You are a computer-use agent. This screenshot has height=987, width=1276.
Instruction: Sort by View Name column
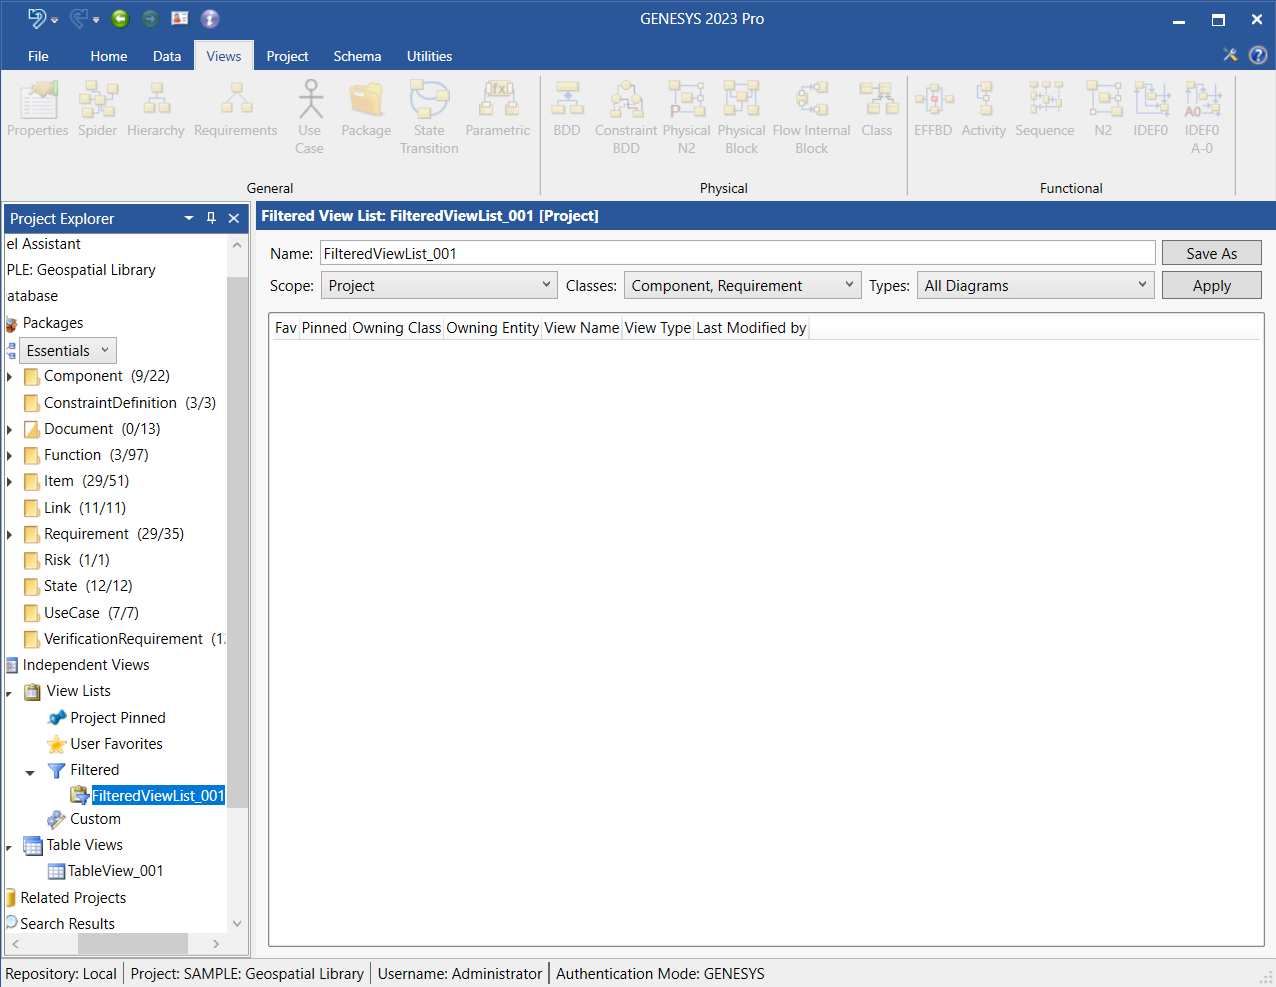(x=582, y=328)
